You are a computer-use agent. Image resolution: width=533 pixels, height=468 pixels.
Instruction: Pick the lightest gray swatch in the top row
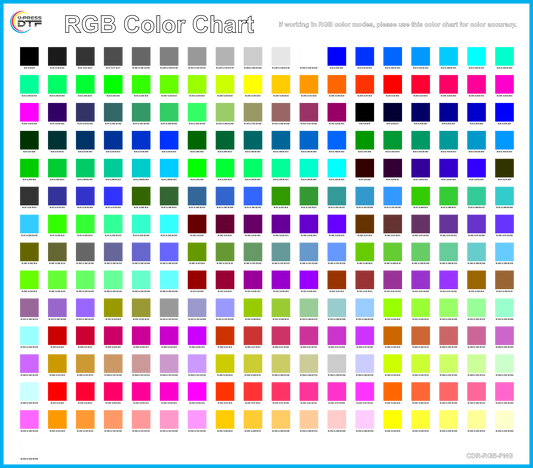point(281,56)
